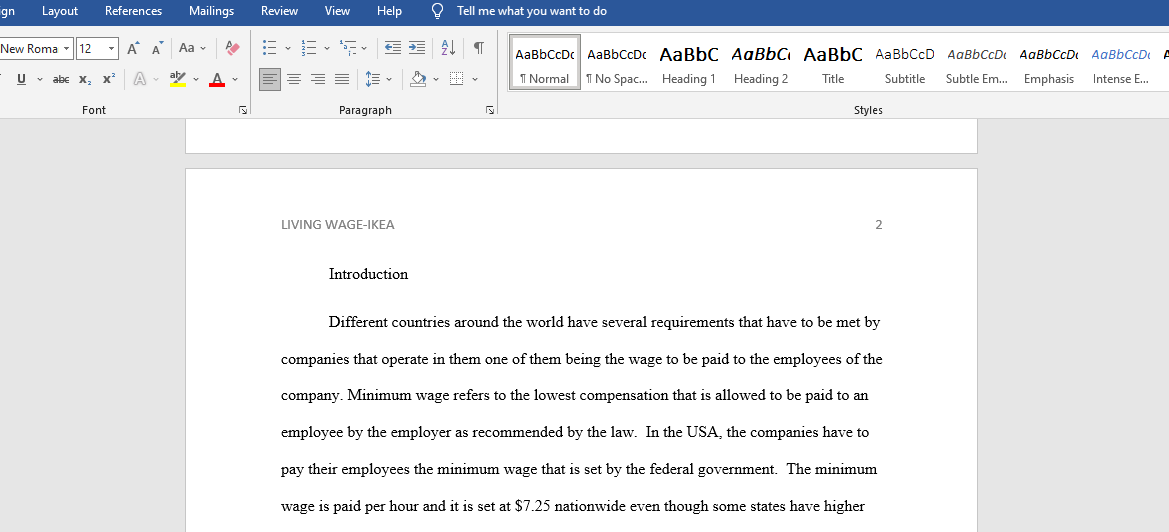Expand bullet library dropdown arrow

288,48
